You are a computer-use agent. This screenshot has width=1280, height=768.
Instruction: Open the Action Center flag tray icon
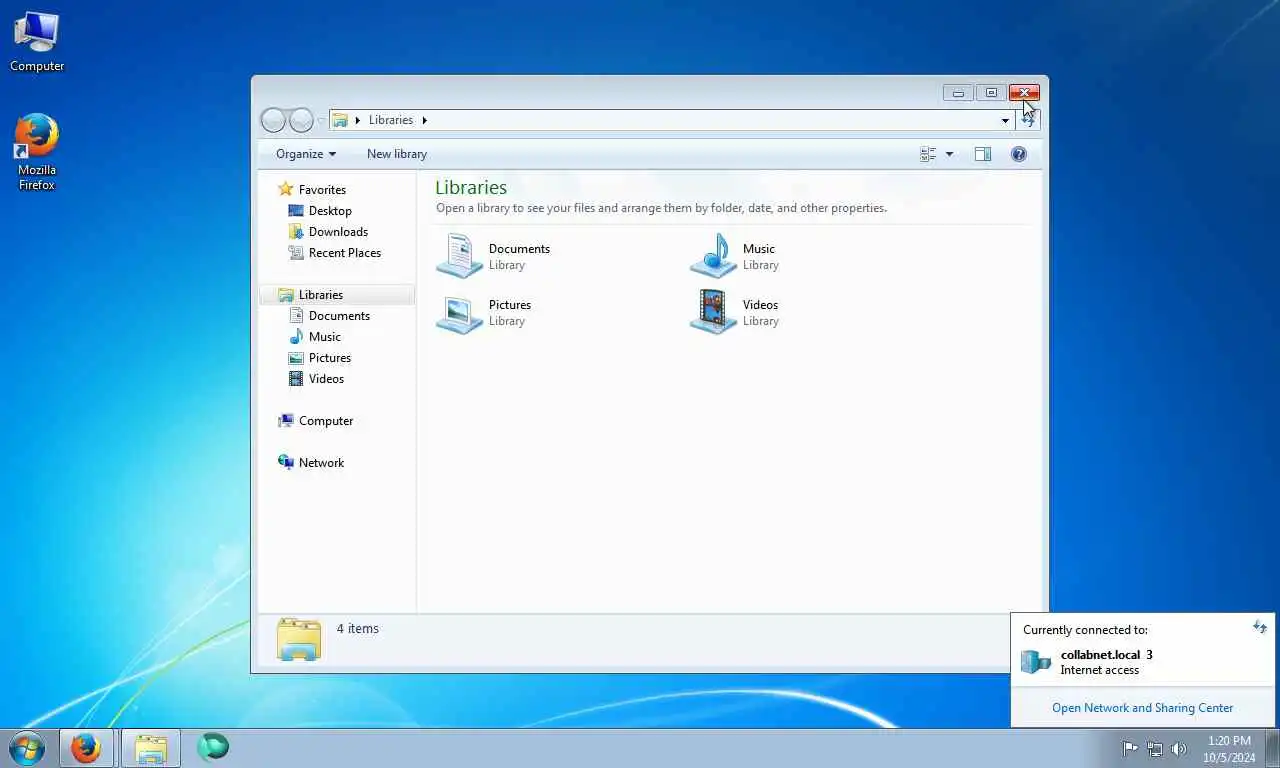pyautogui.click(x=1130, y=748)
